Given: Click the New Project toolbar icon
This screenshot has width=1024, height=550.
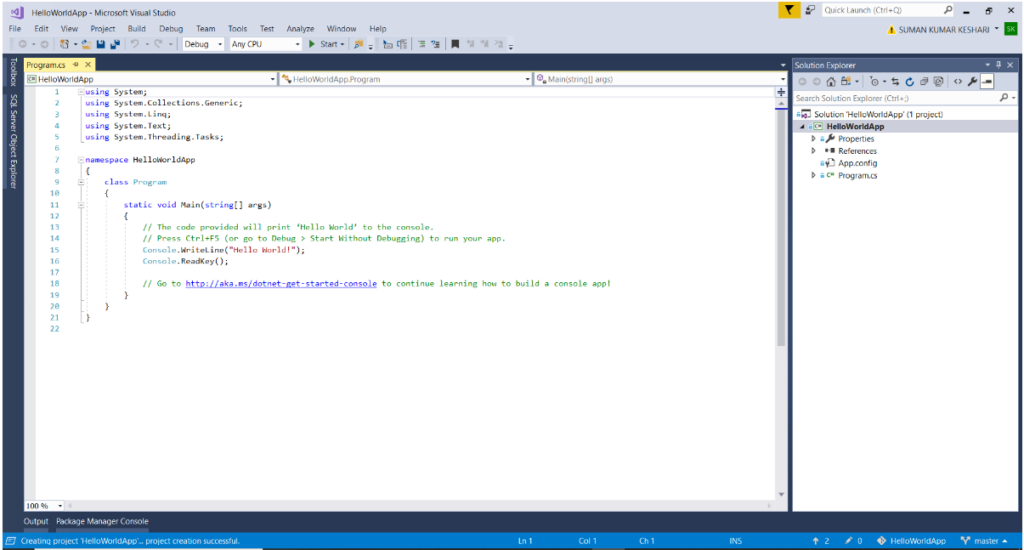Looking at the screenshot, I should (x=64, y=44).
